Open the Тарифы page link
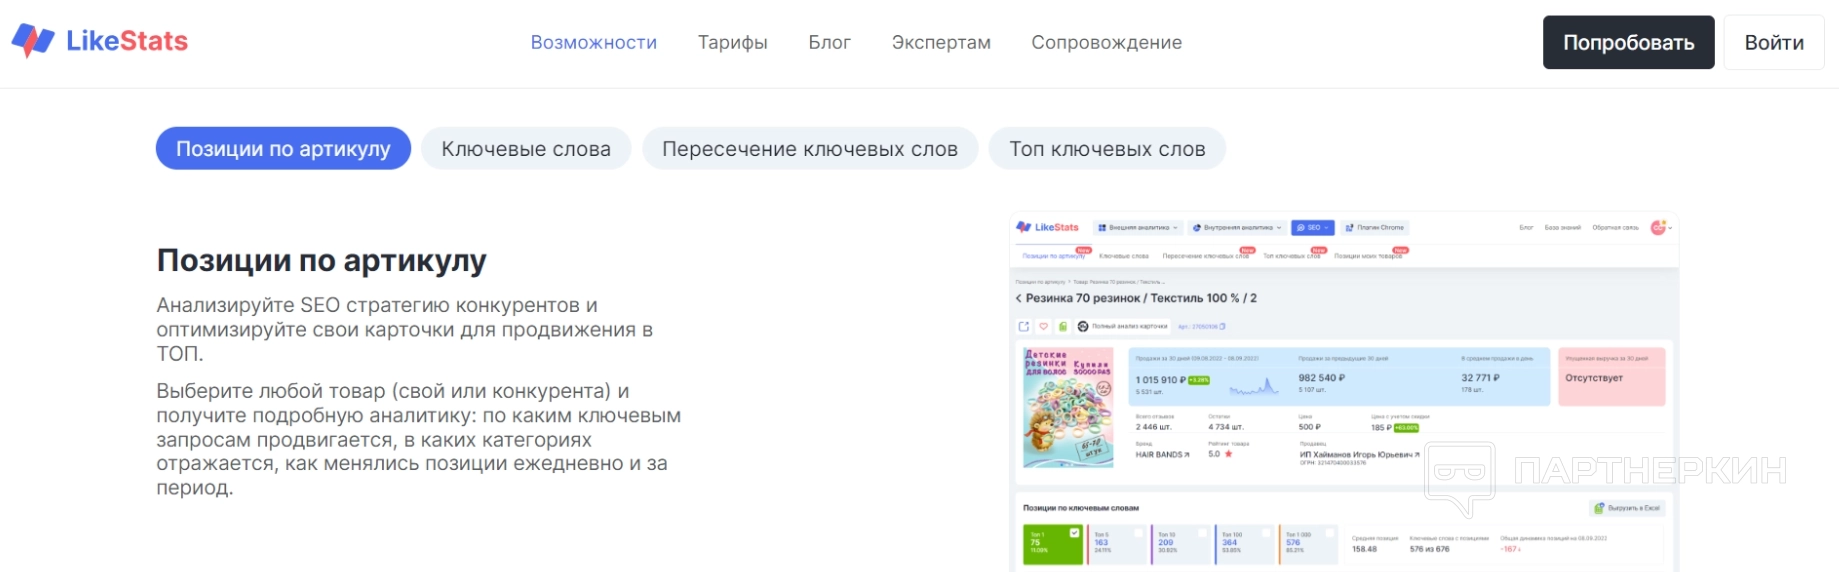 [x=732, y=43]
